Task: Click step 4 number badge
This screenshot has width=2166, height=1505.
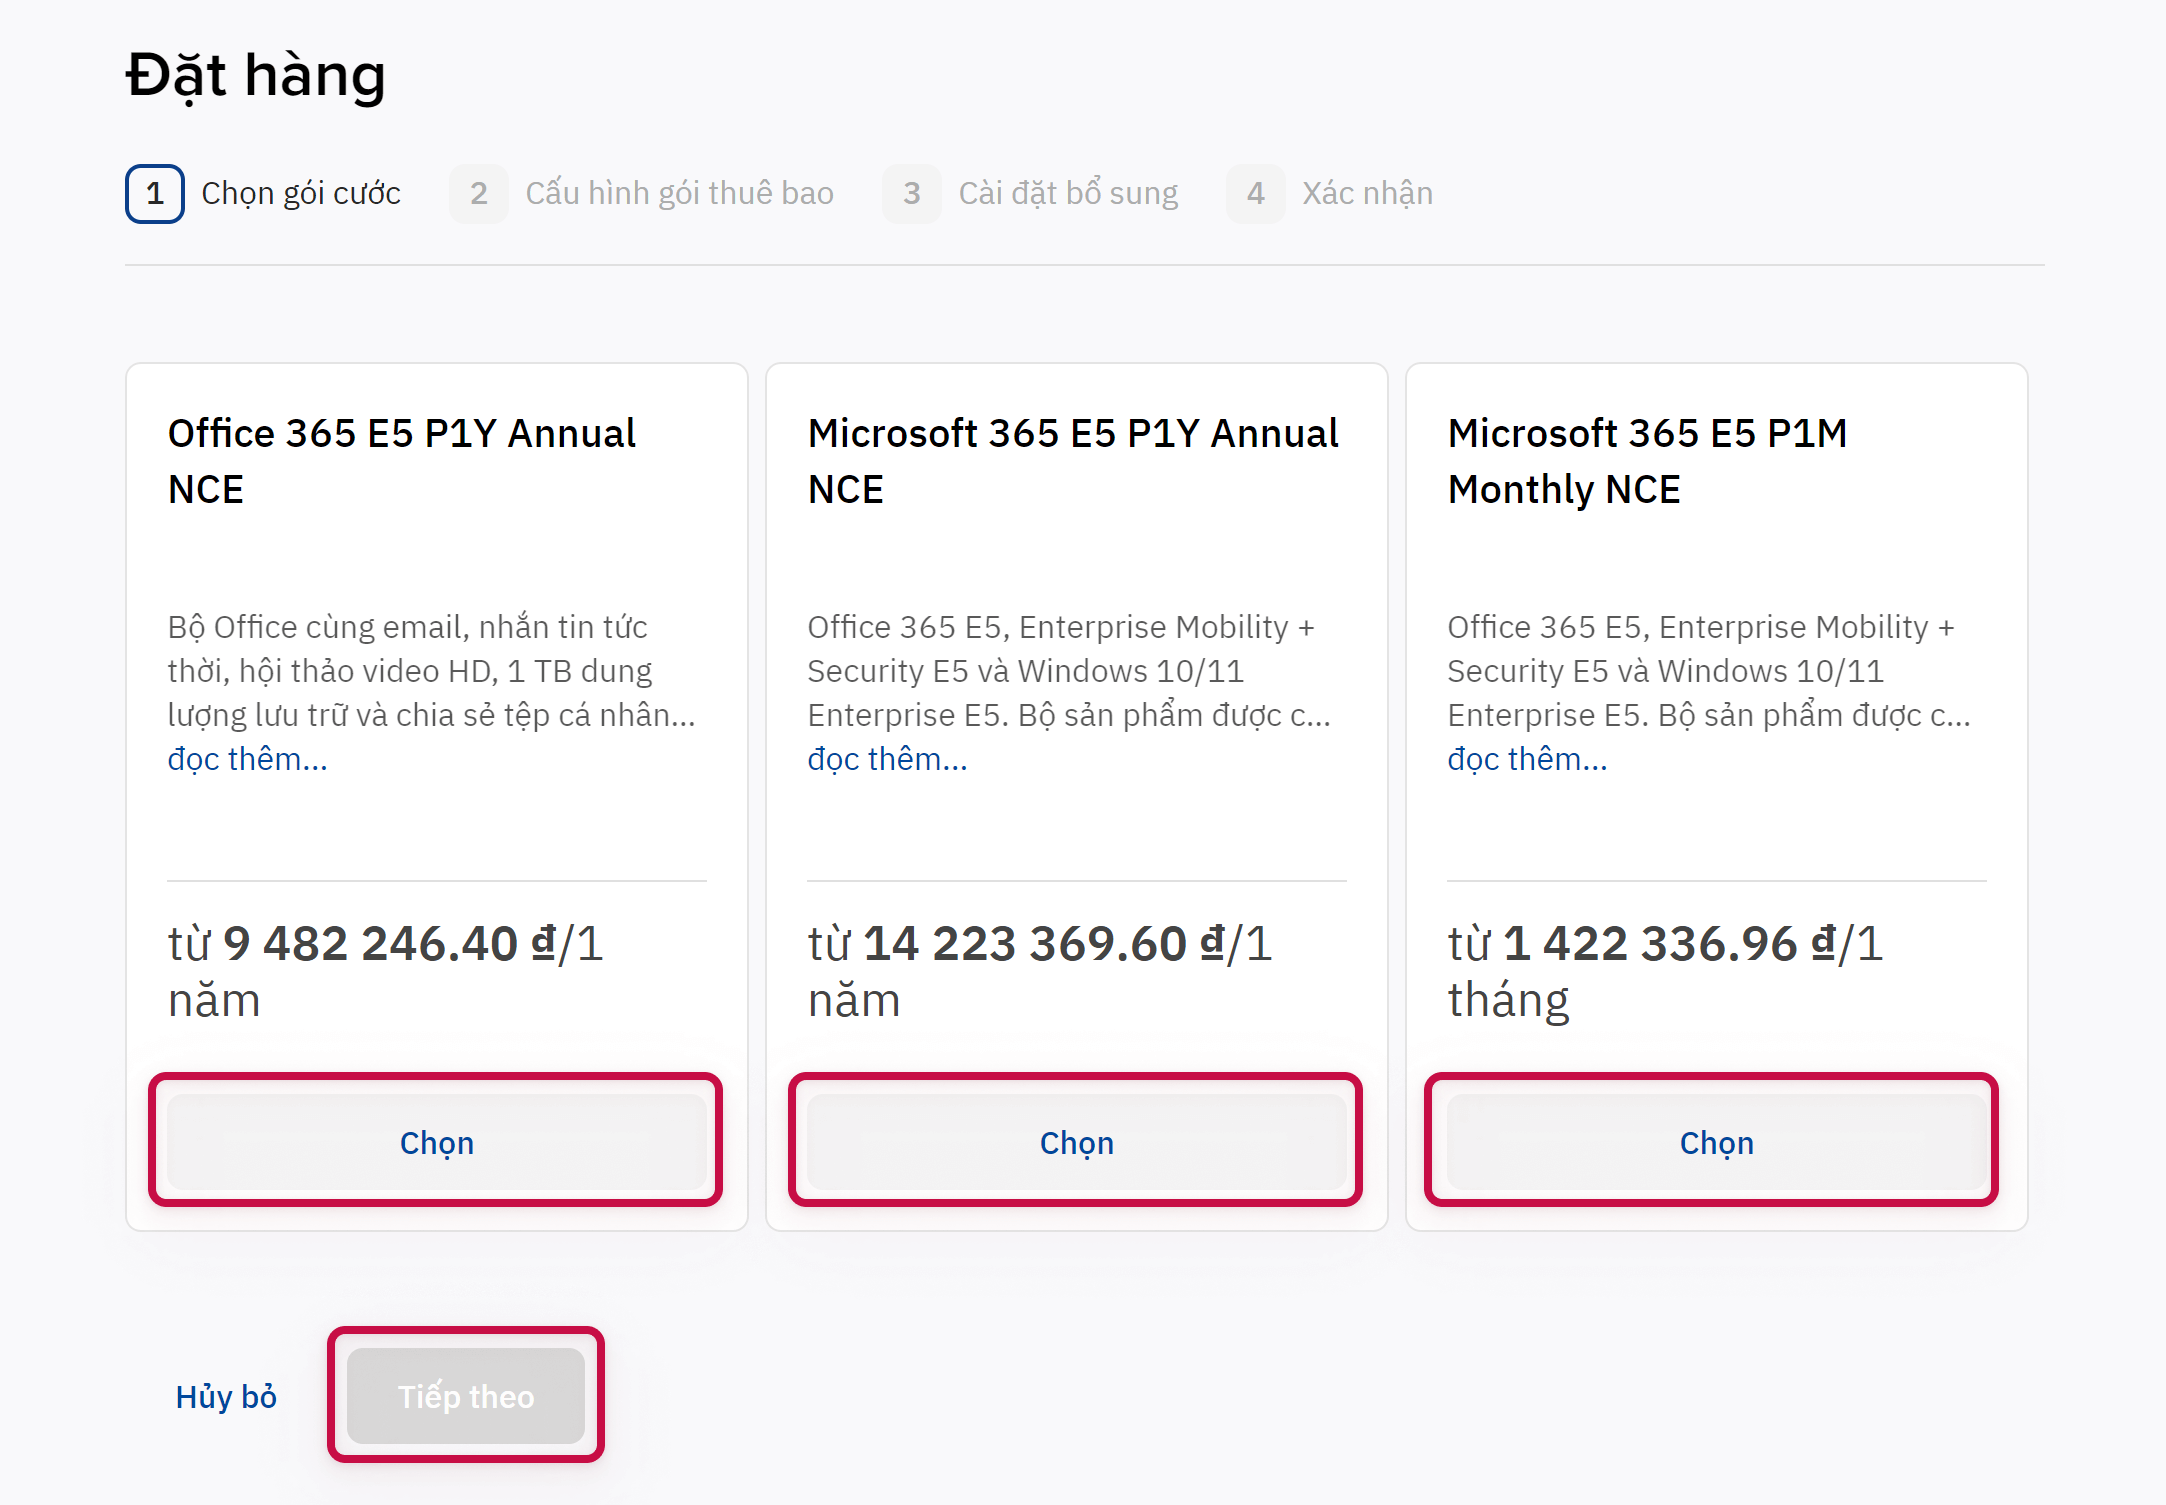Action: [x=1256, y=193]
